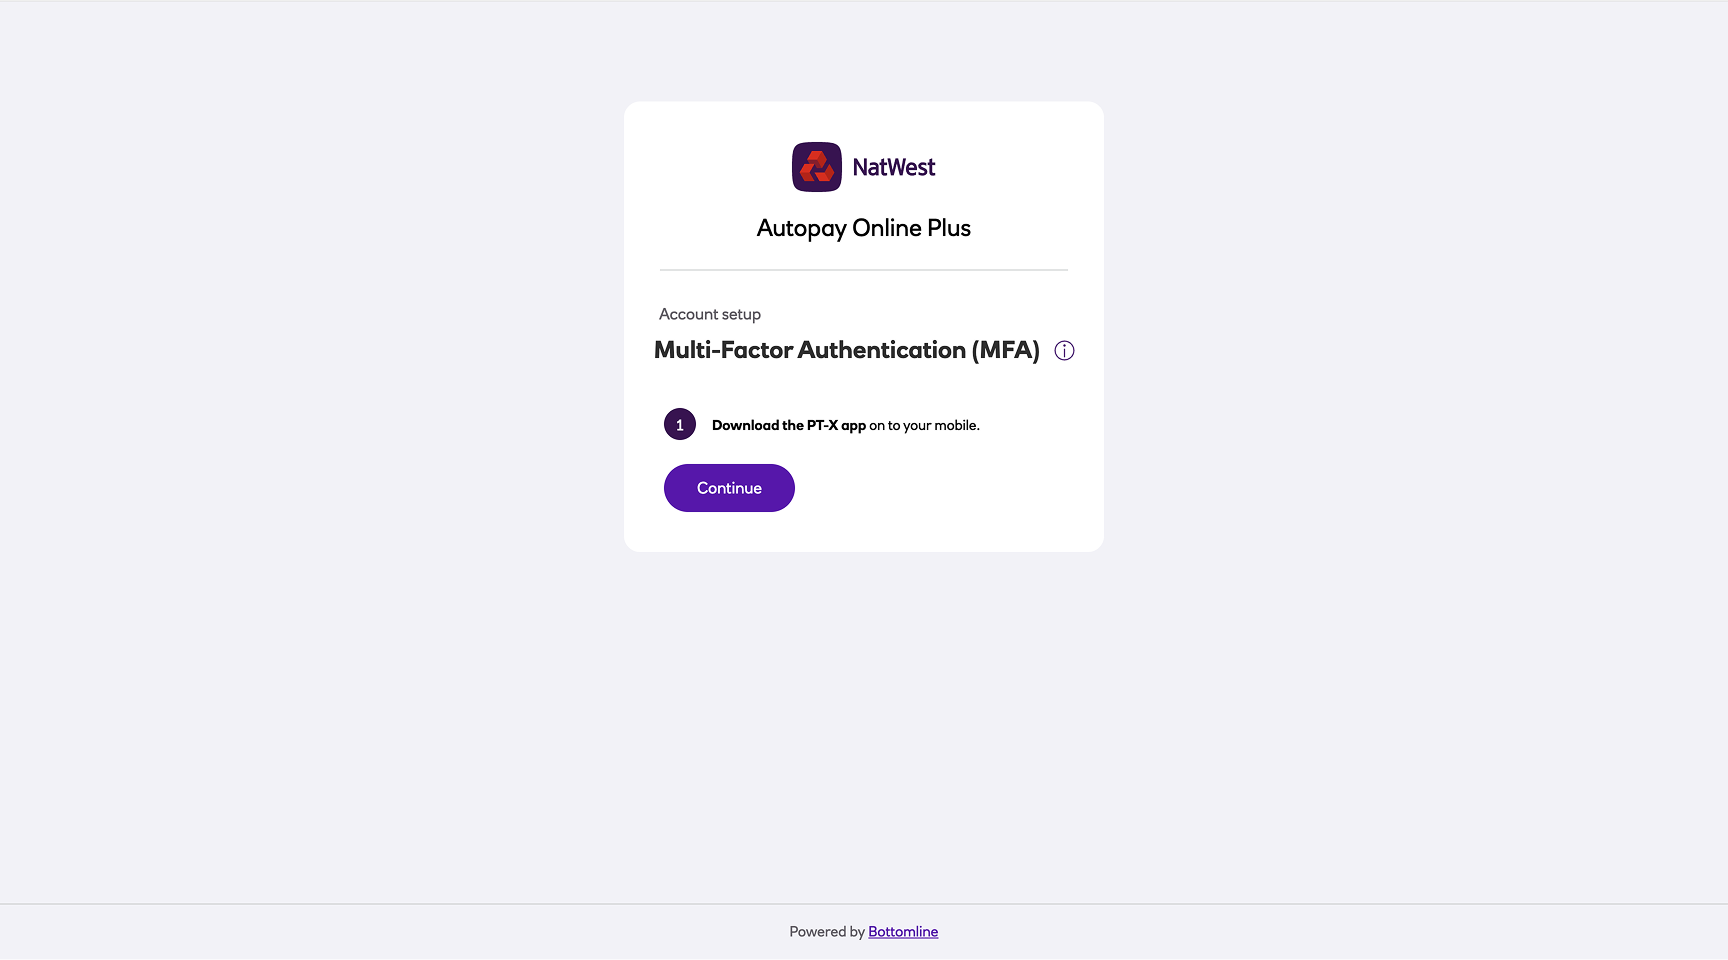Click the word Online in product title
Screen dimensions: 1728x960
point(887,228)
